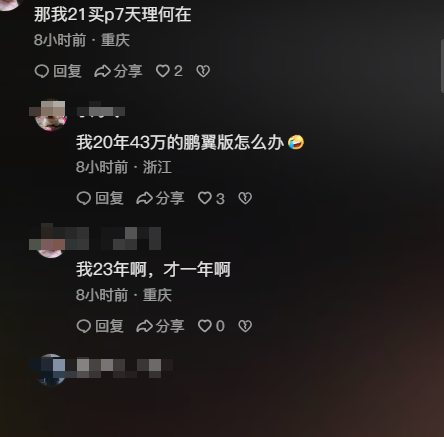Dislike the 21买p7天理何在 comment
The height and width of the screenshot is (437, 444).
[x=203, y=71]
